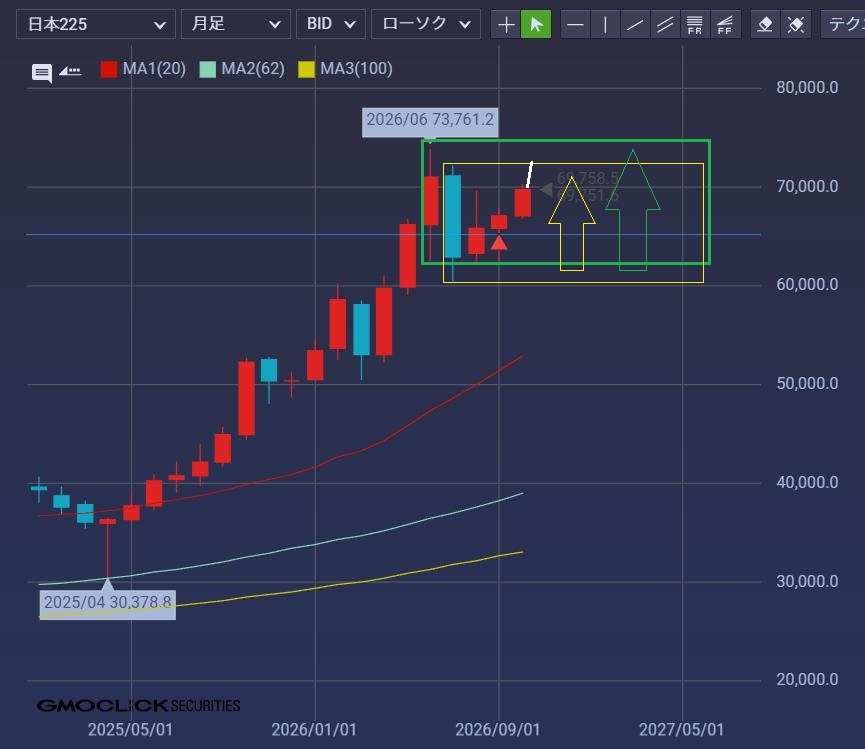Click the erase-all drawings icon

click(x=795, y=24)
